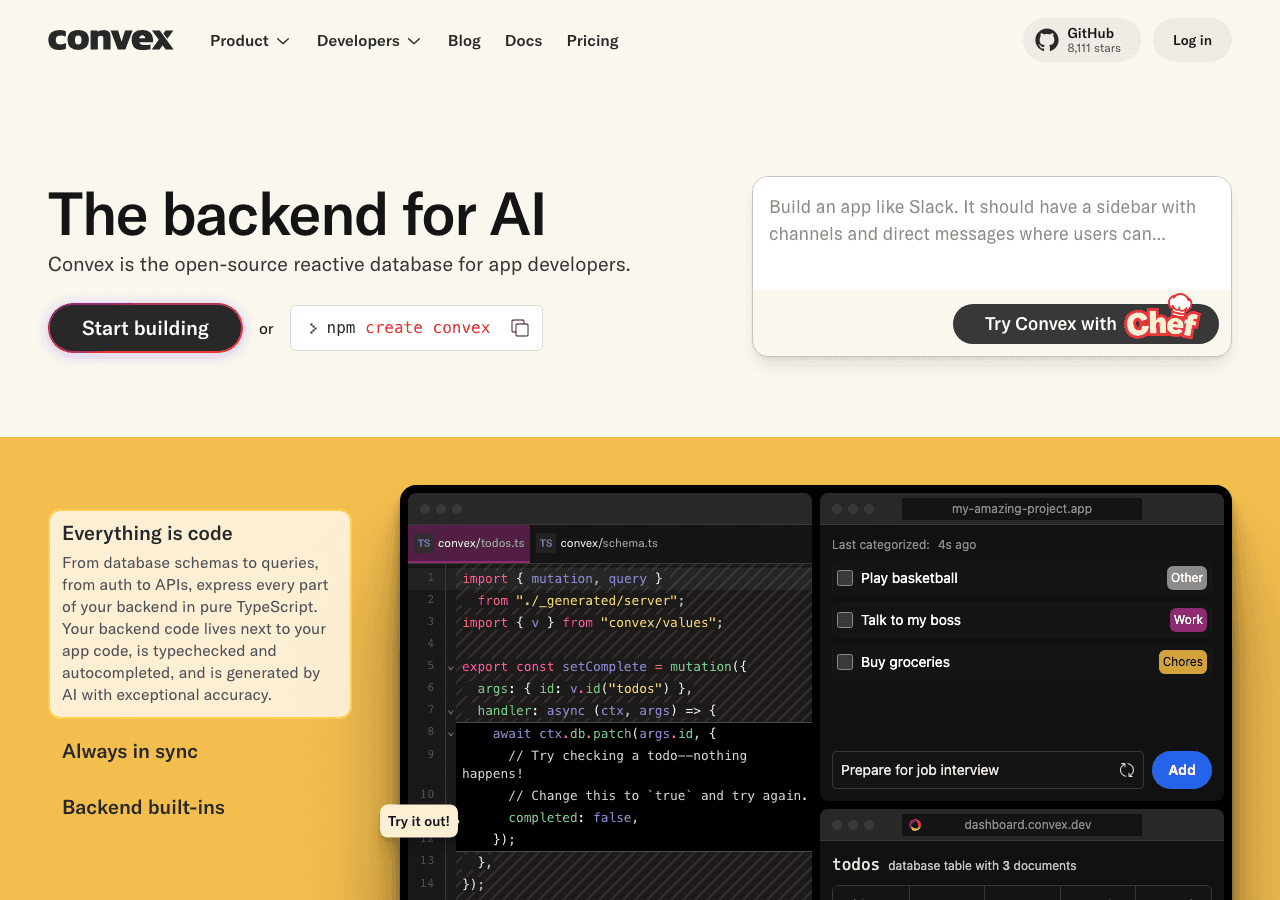Open the Developers dropdown menu
The height and width of the screenshot is (900, 1280).
tap(368, 41)
